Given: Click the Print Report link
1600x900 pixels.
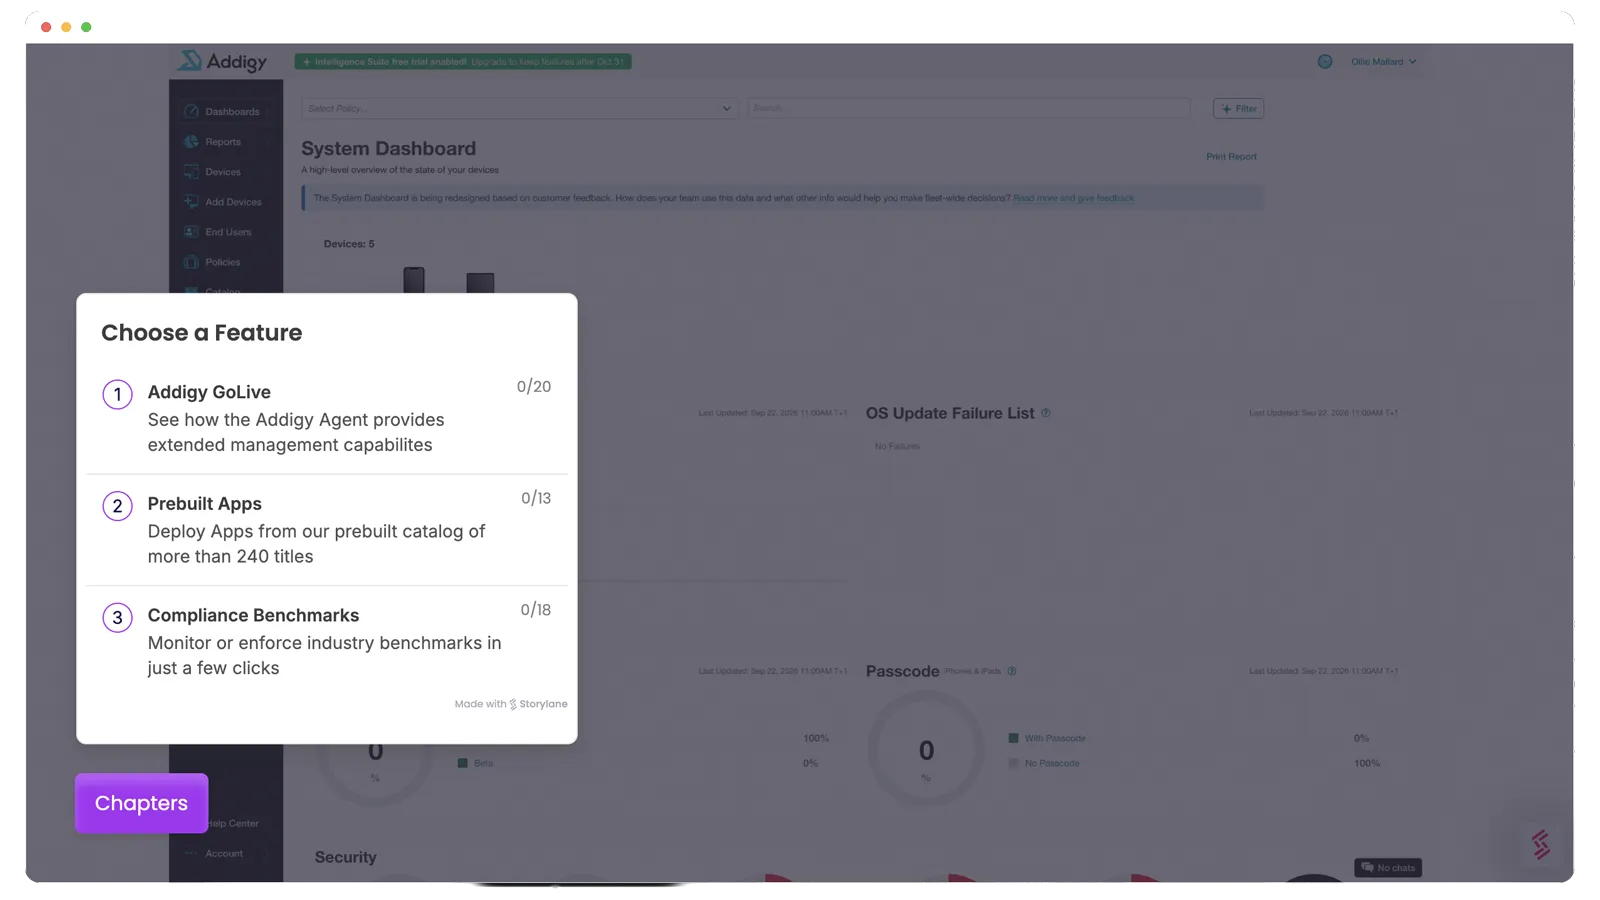Looking at the screenshot, I should (x=1231, y=157).
